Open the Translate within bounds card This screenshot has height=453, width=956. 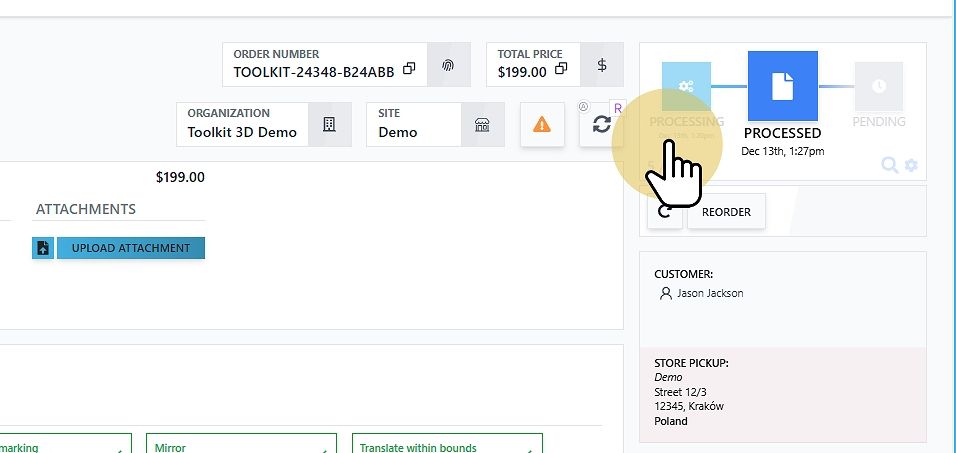[x=448, y=443]
